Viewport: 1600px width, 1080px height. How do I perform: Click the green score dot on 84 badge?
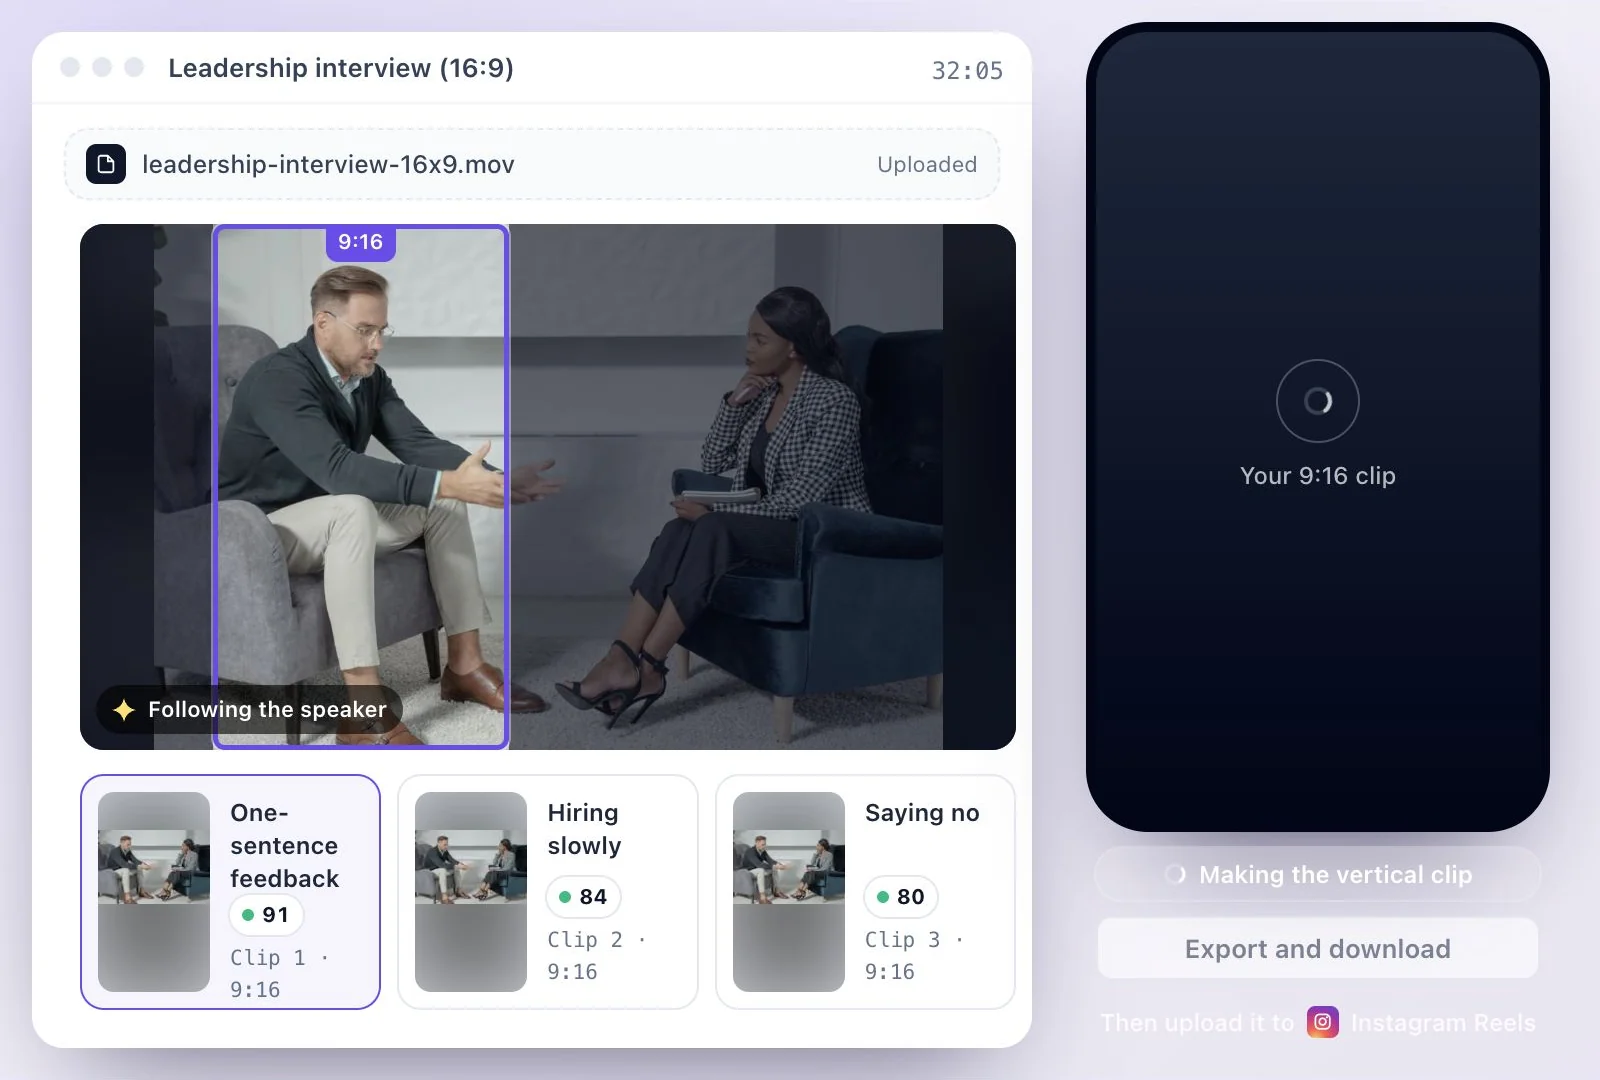pos(565,897)
